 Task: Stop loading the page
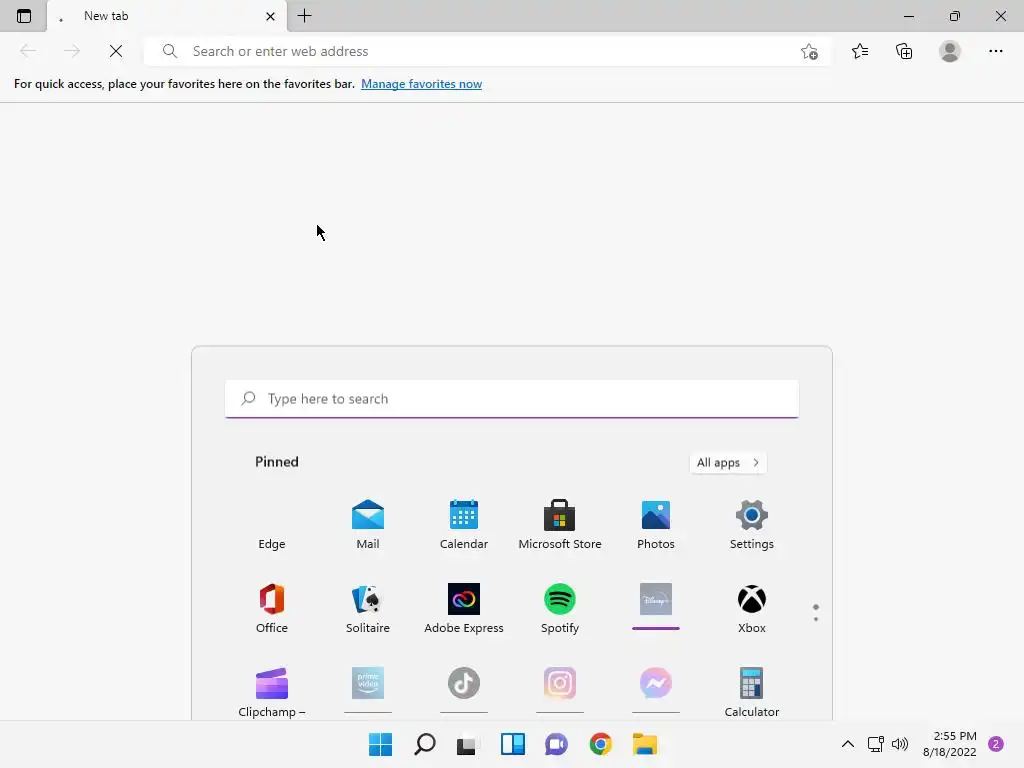(116, 51)
